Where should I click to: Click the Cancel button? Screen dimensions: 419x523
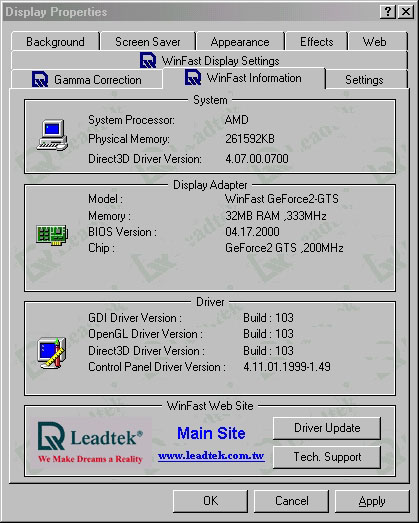pyautogui.click(x=292, y=501)
